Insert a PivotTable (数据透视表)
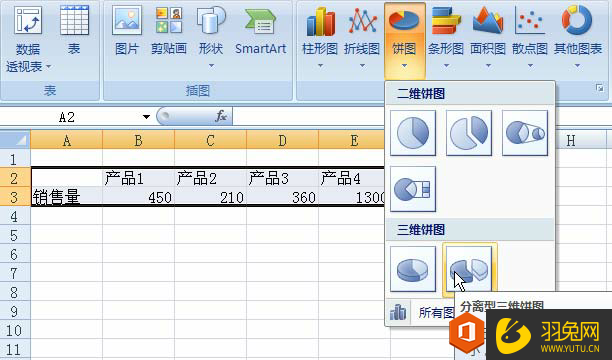Viewport: 612px width, 360px height. (28, 39)
